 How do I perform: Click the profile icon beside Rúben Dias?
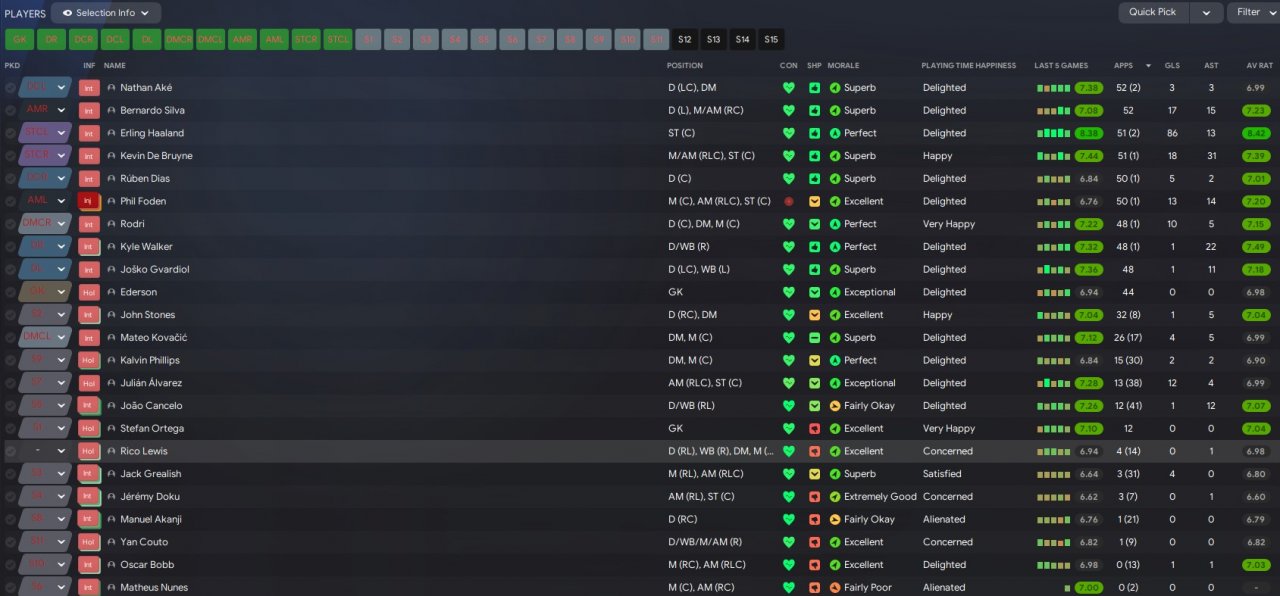click(112, 178)
